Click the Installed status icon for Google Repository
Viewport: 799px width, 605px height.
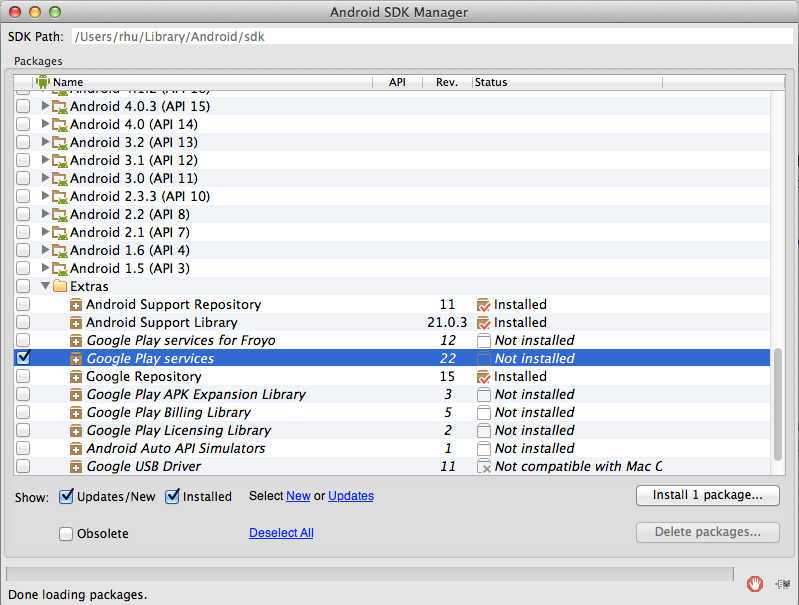483,377
